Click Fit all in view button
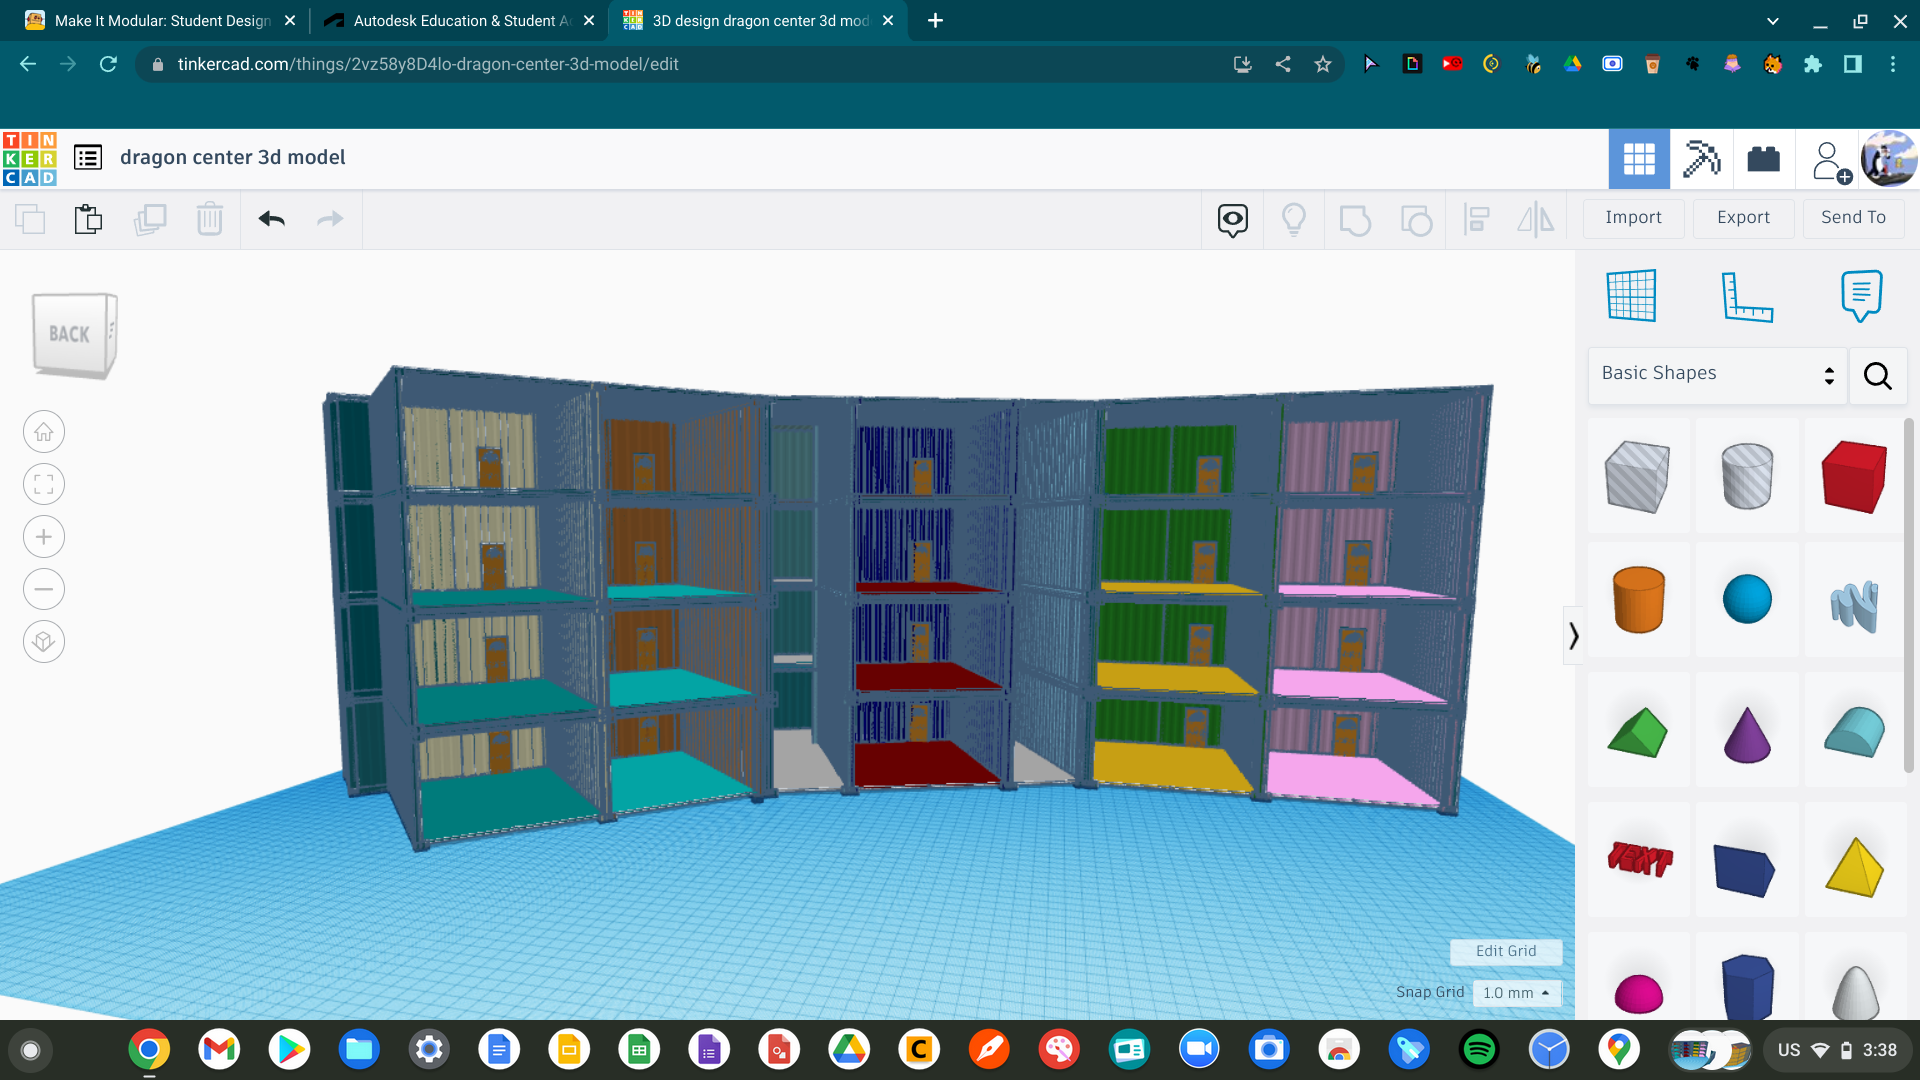1920x1080 pixels. tap(44, 485)
